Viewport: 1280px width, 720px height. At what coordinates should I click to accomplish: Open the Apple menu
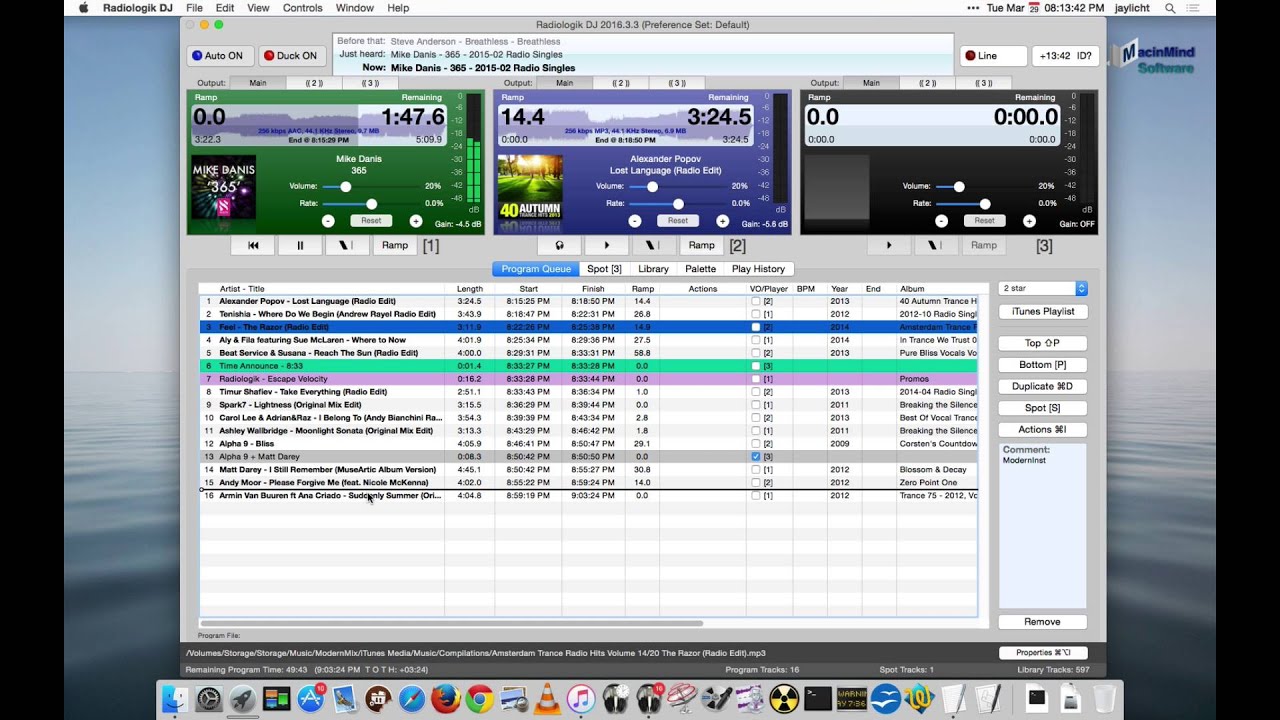(x=83, y=8)
